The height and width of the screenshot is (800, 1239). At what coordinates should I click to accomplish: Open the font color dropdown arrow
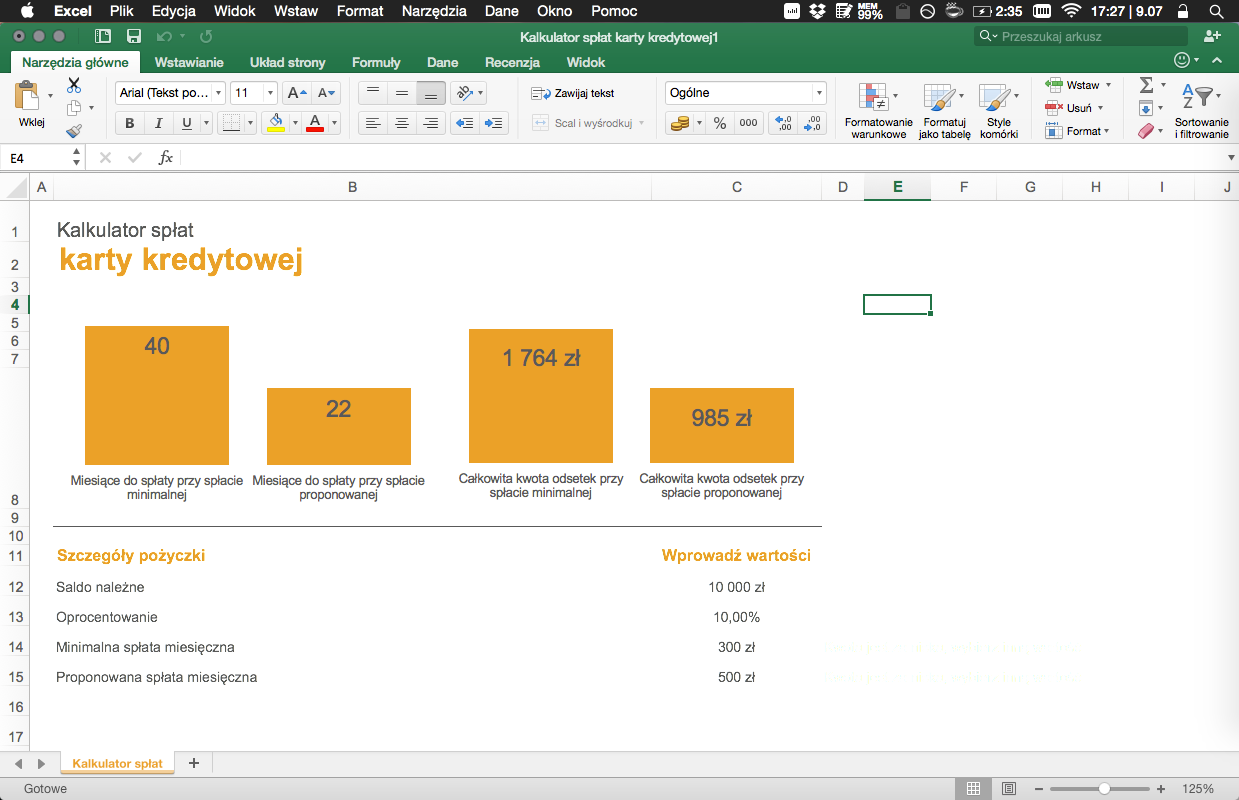click(335, 124)
